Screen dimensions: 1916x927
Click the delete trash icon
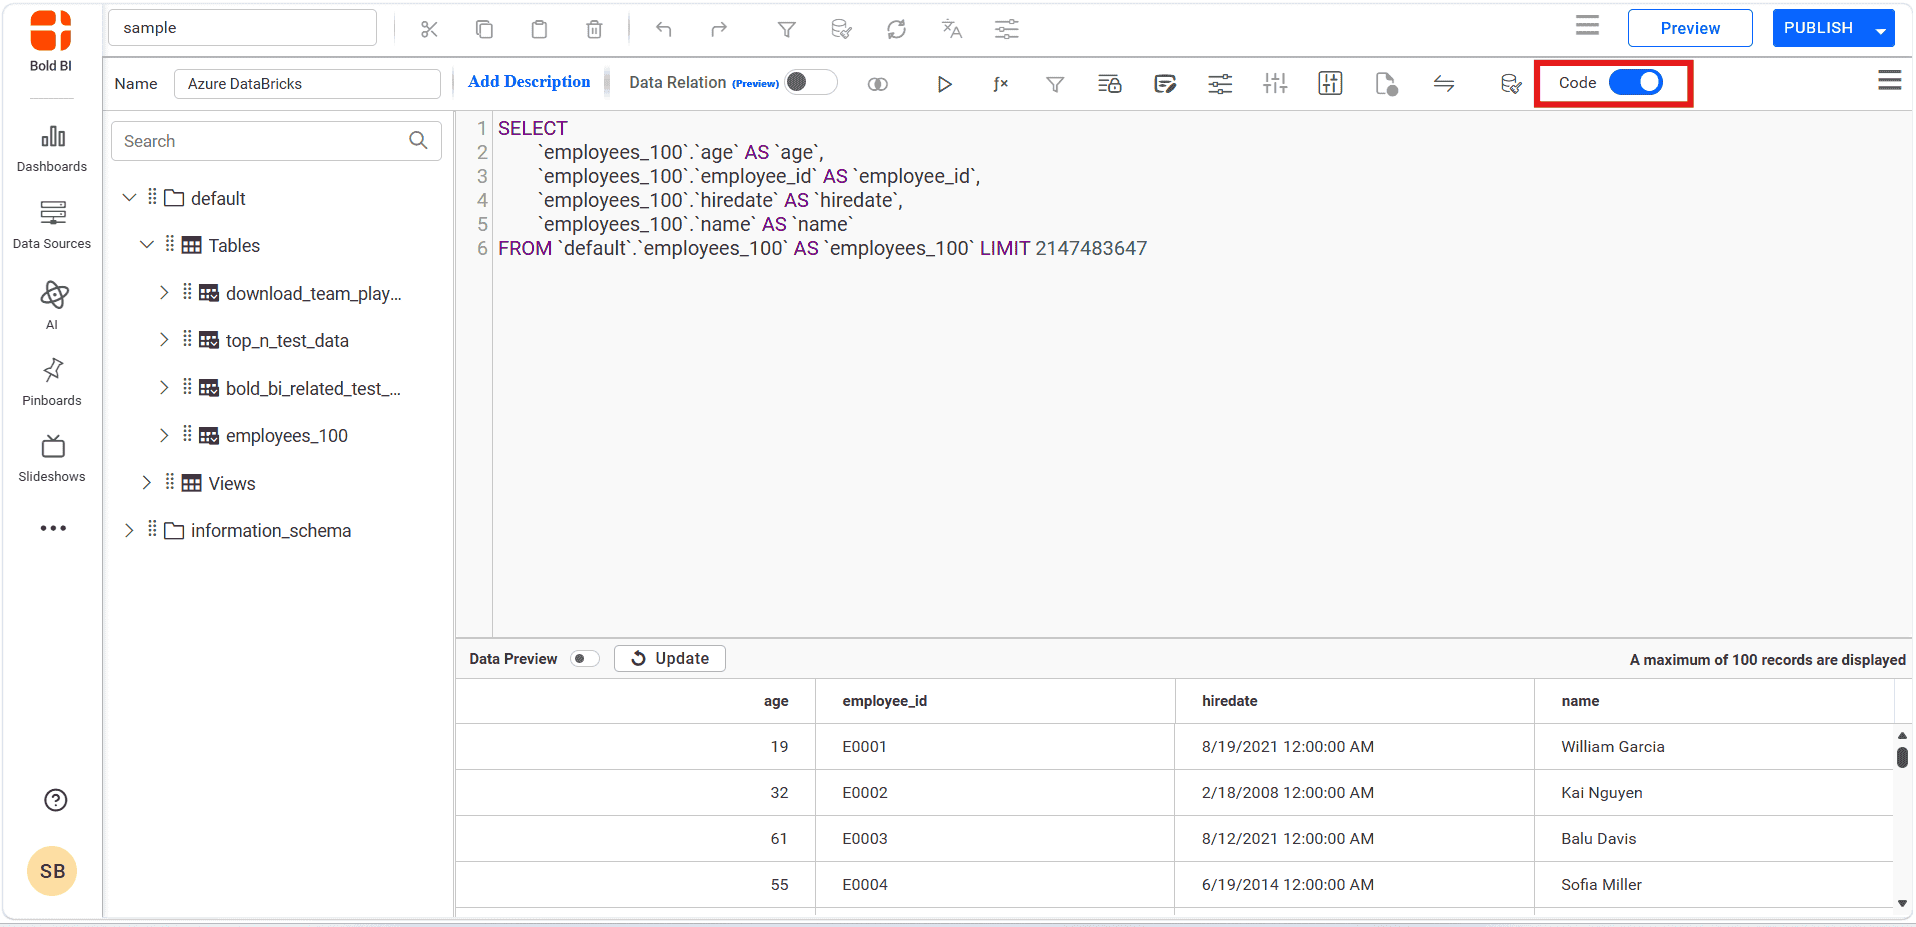tap(594, 29)
